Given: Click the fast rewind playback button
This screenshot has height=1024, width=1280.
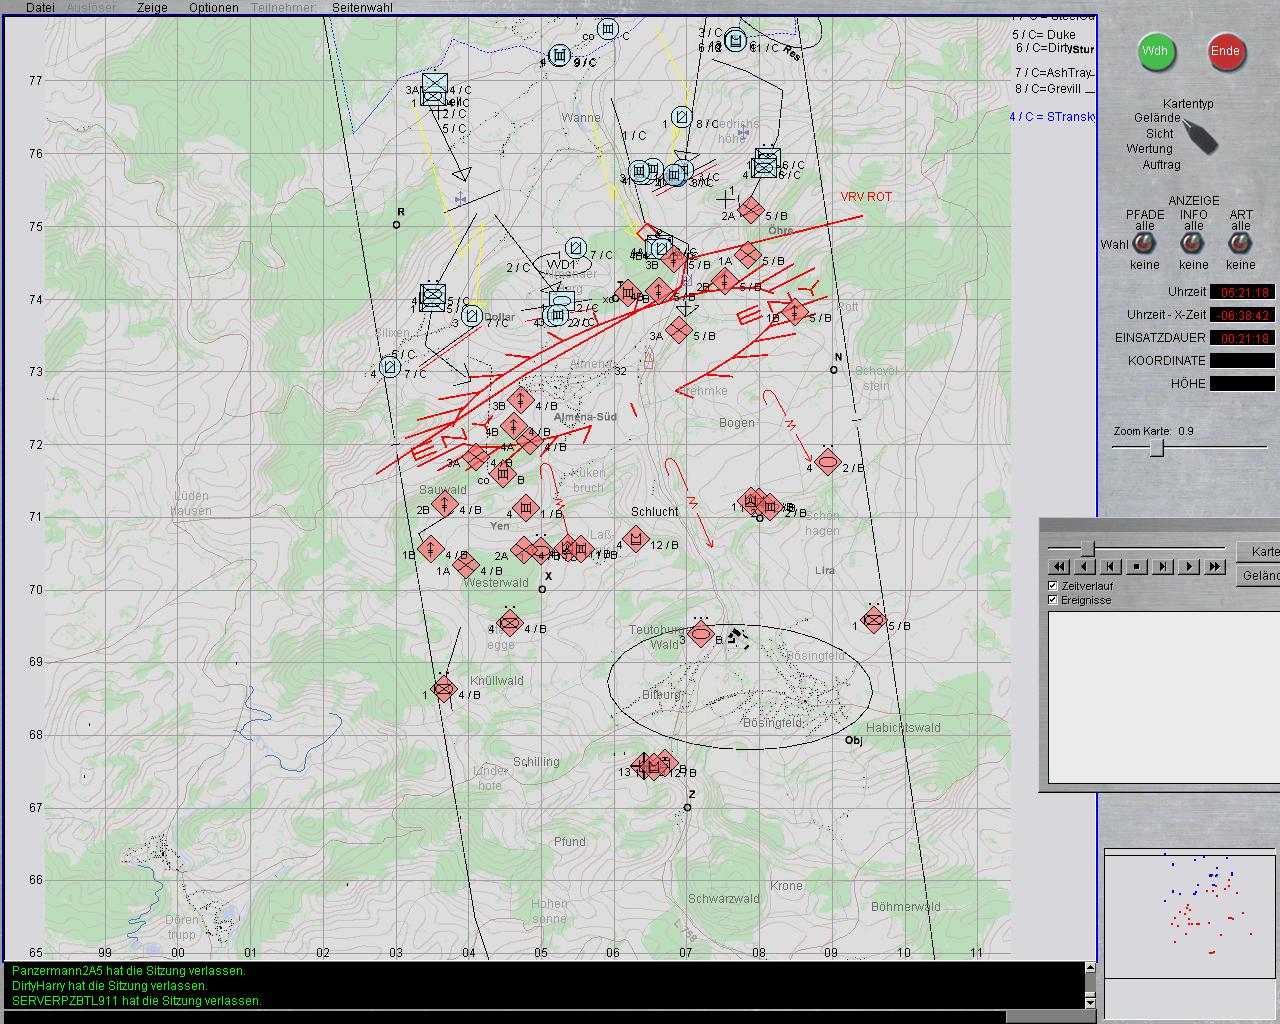Looking at the screenshot, I should point(1059,567).
